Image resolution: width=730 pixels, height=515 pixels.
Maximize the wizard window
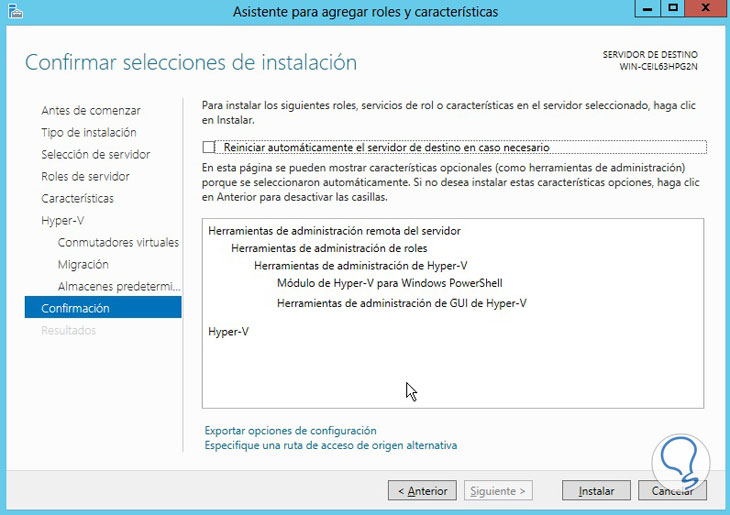[673, 8]
